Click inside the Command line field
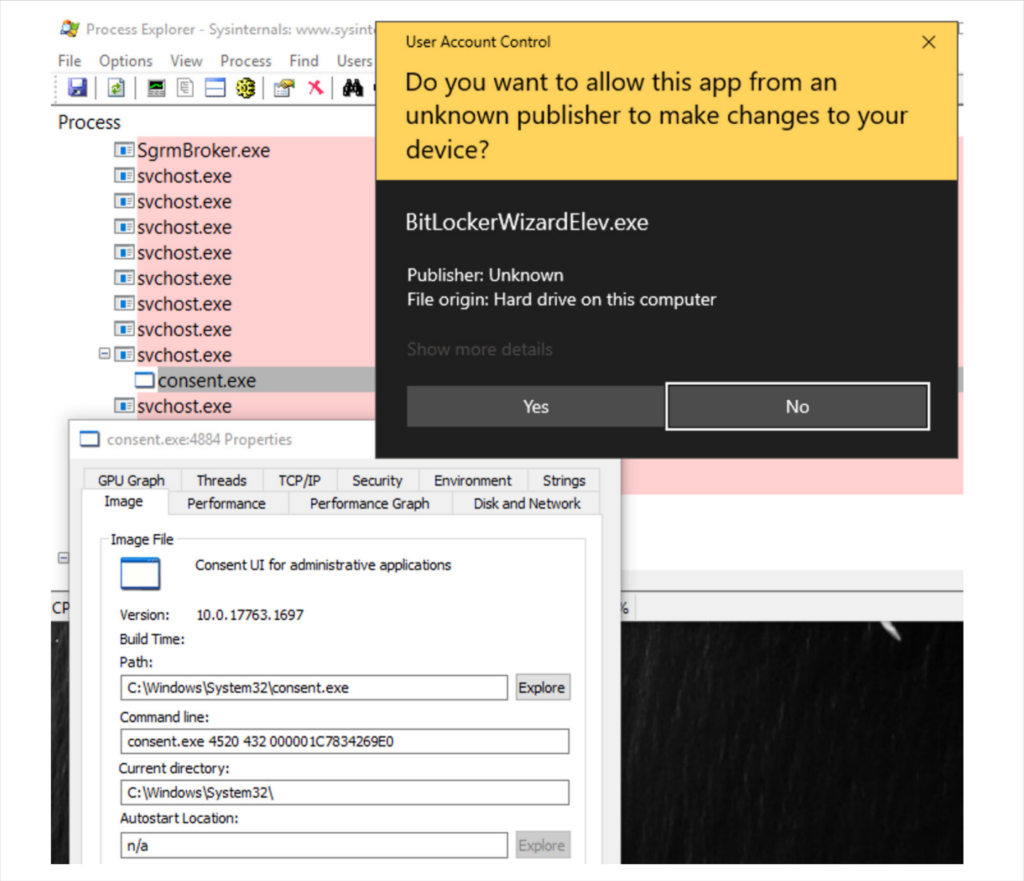The width and height of the screenshot is (1024, 881). tap(345, 741)
